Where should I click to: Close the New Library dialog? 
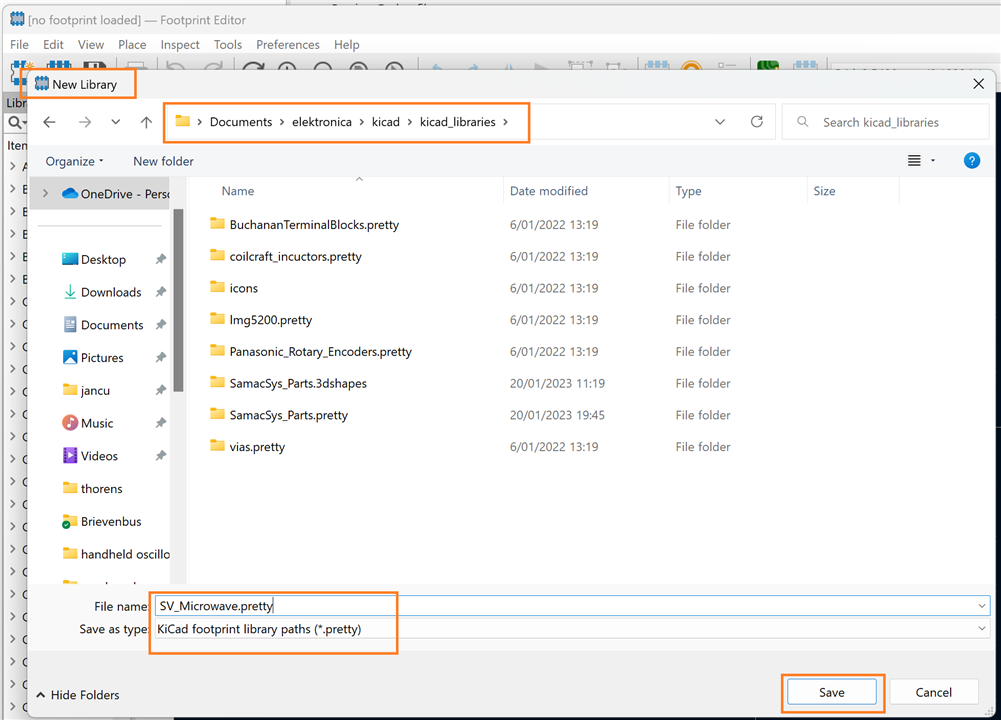click(979, 84)
